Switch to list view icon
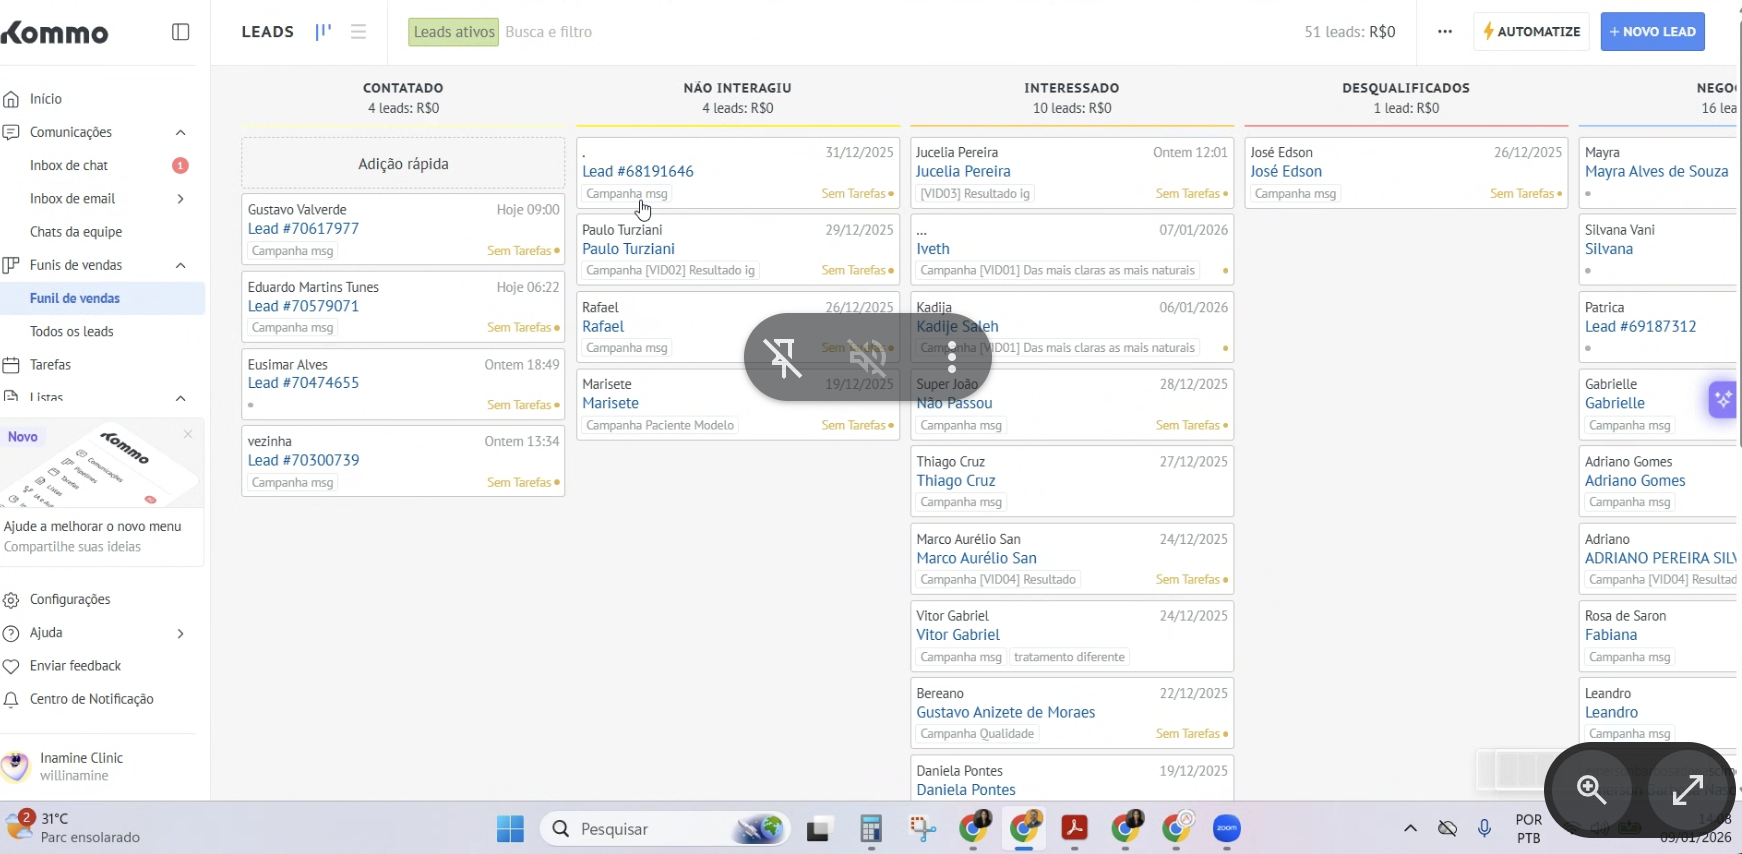Screen dimensions: 1742x854 tap(358, 32)
